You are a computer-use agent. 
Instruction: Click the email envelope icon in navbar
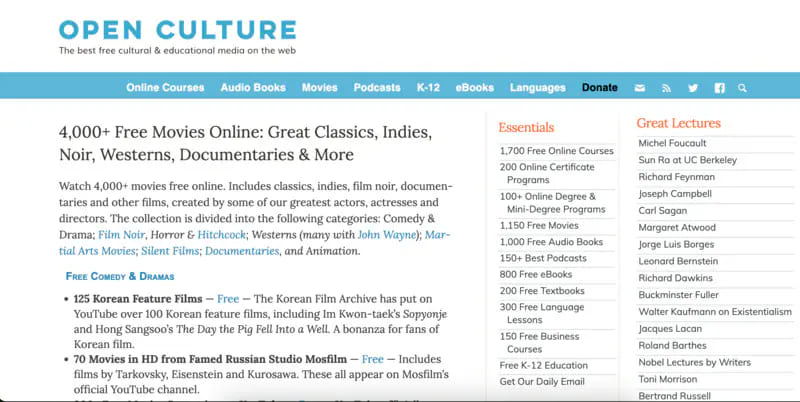click(640, 88)
